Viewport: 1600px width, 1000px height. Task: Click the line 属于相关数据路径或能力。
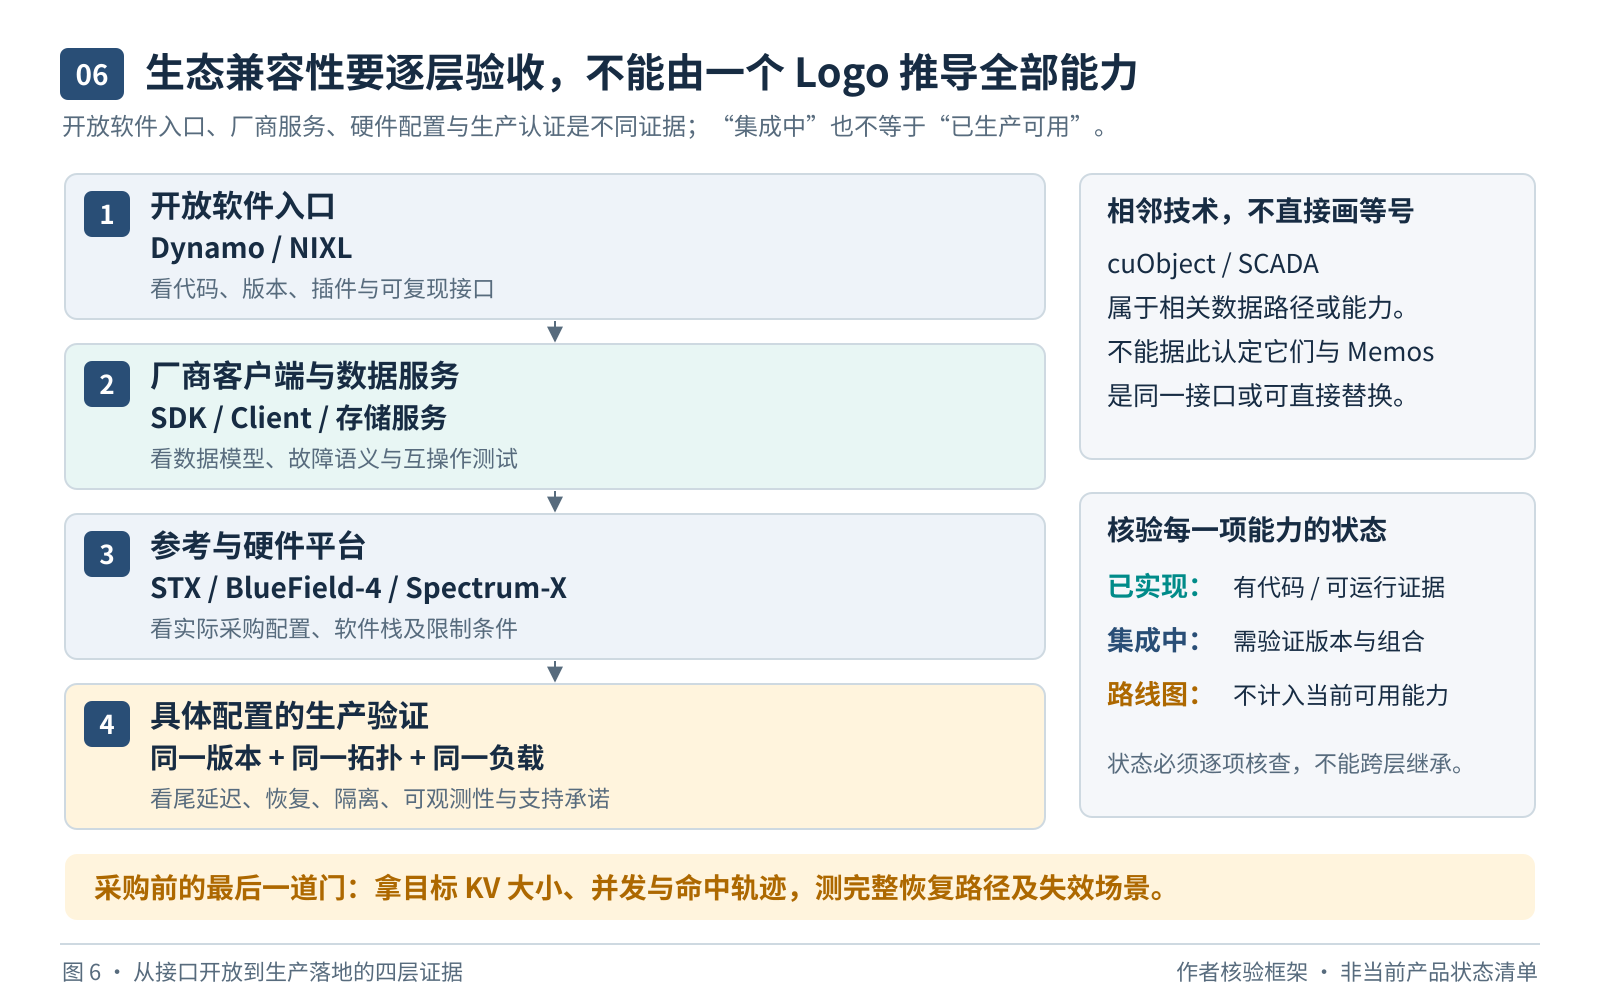click(1257, 308)
